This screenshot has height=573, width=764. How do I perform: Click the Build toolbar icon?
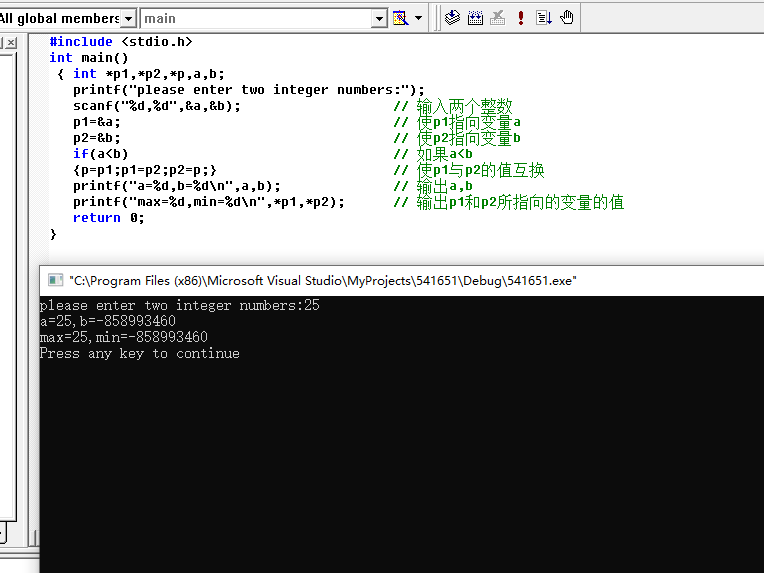click(x=475, y=18)
